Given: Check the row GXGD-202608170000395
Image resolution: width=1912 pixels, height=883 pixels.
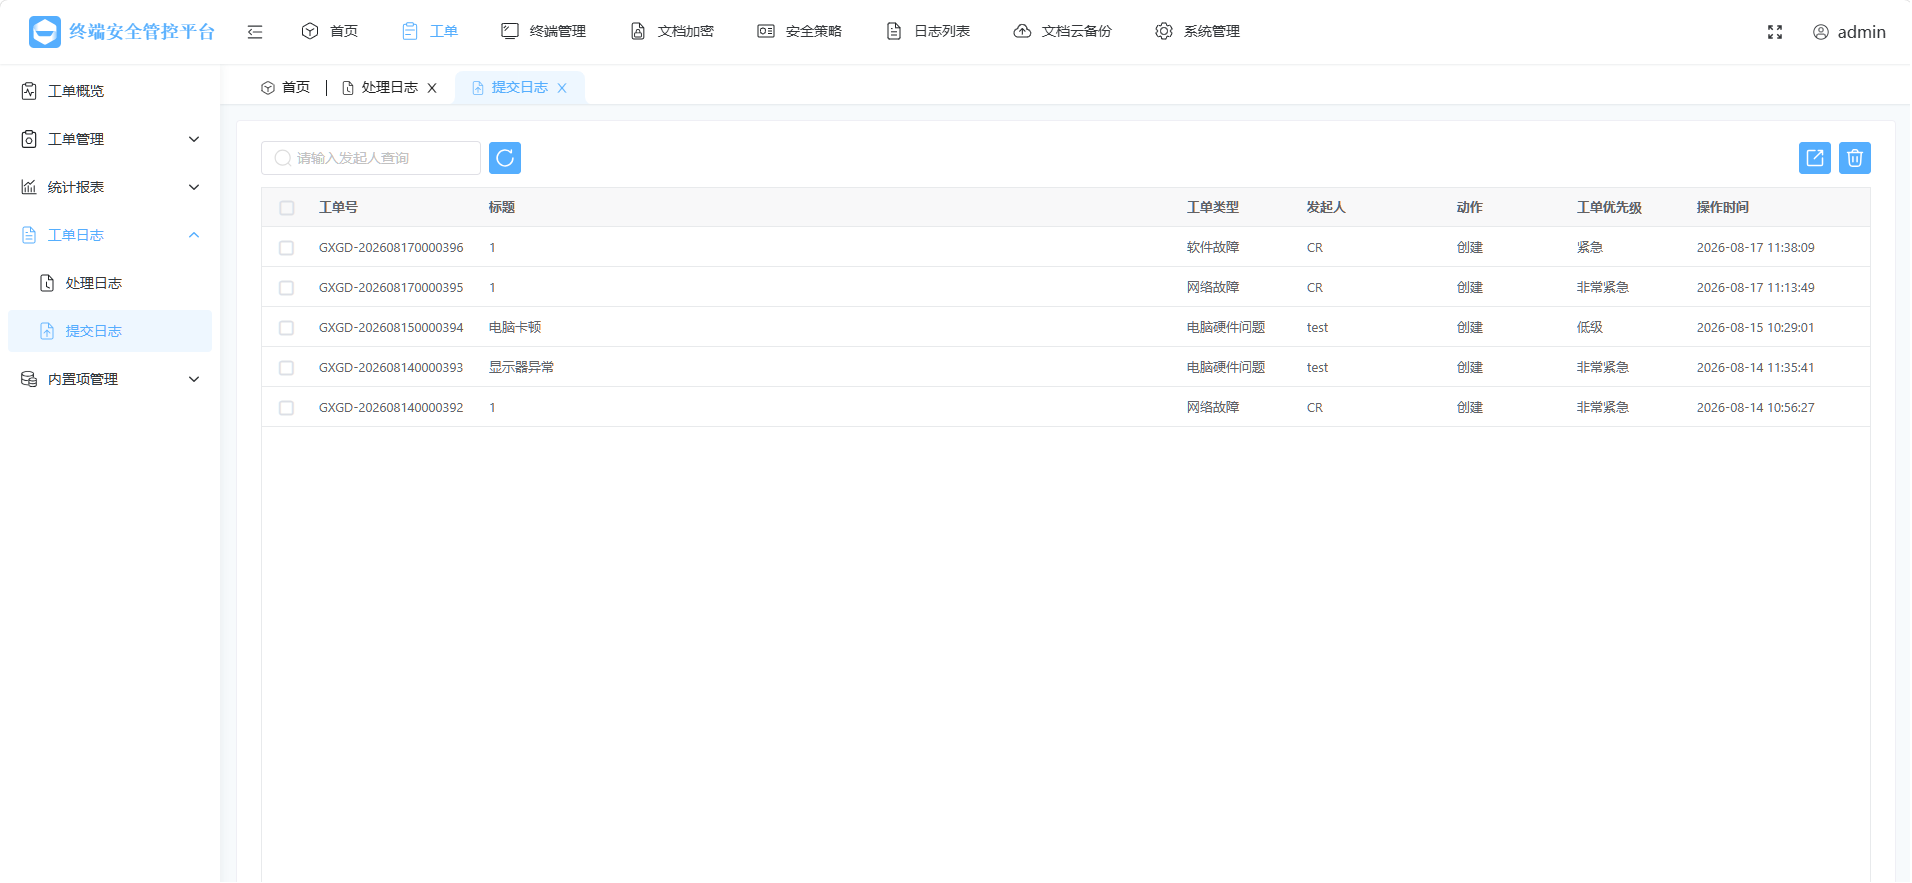Looking at the screenshot, I should (x=287, y=288).
